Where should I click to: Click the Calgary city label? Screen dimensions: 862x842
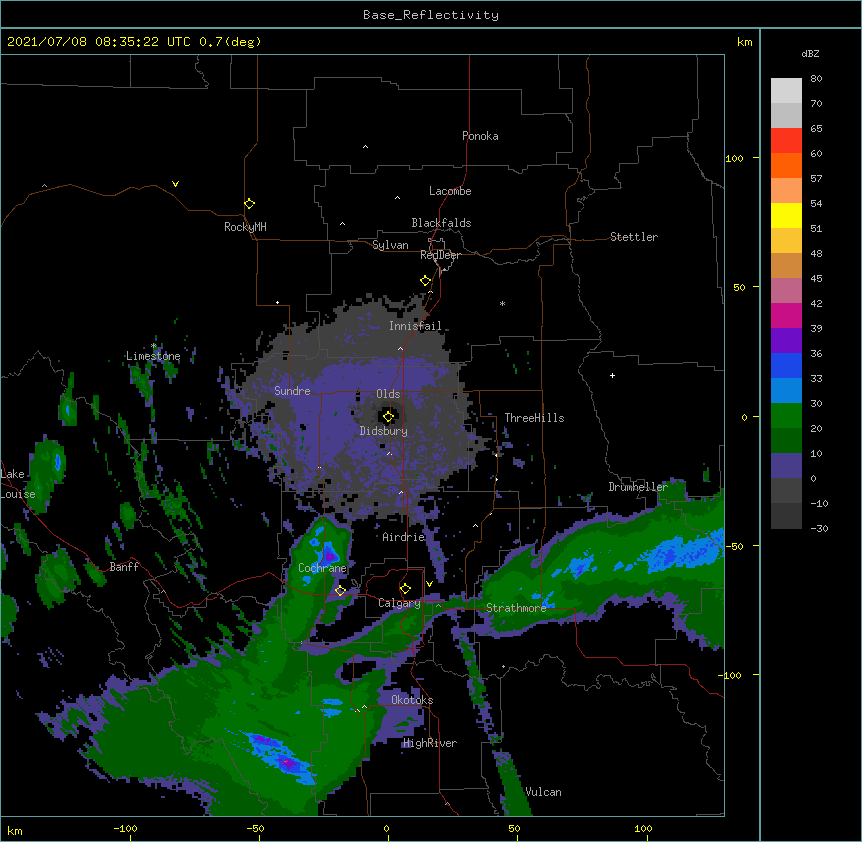coord(399,603)
